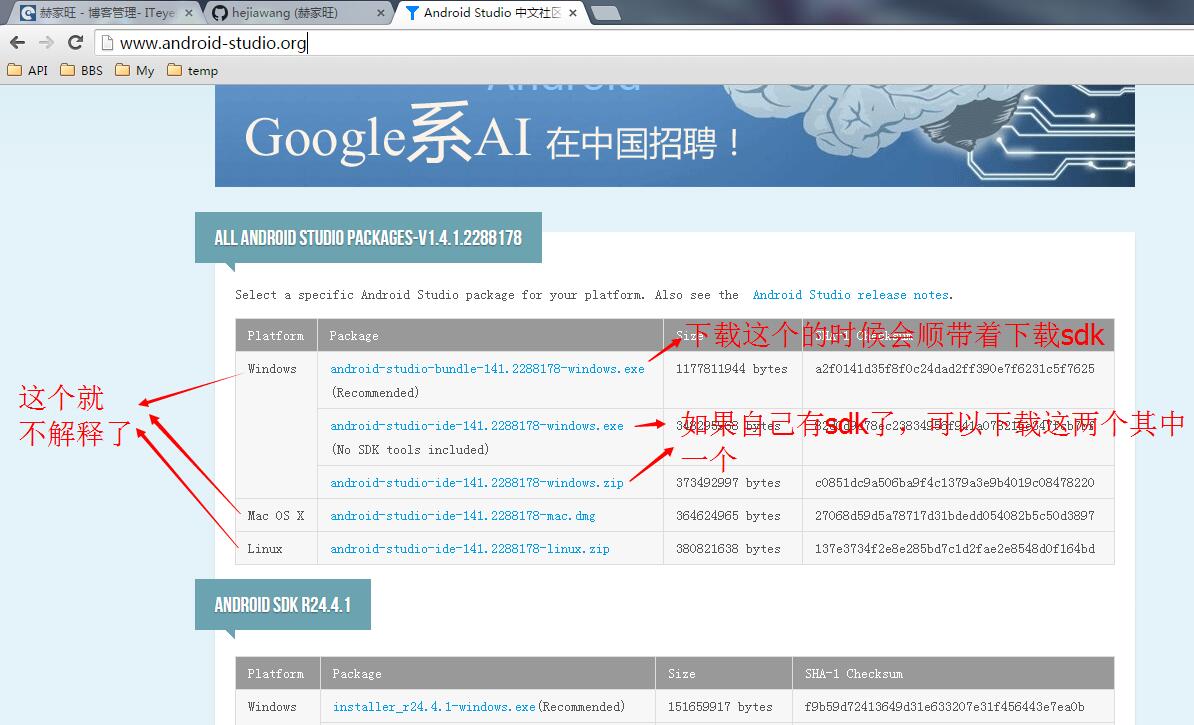Open a new browser tab
Image resolution: width=1194 pixels, height=725 pixels.
click(x=605, y=14)
